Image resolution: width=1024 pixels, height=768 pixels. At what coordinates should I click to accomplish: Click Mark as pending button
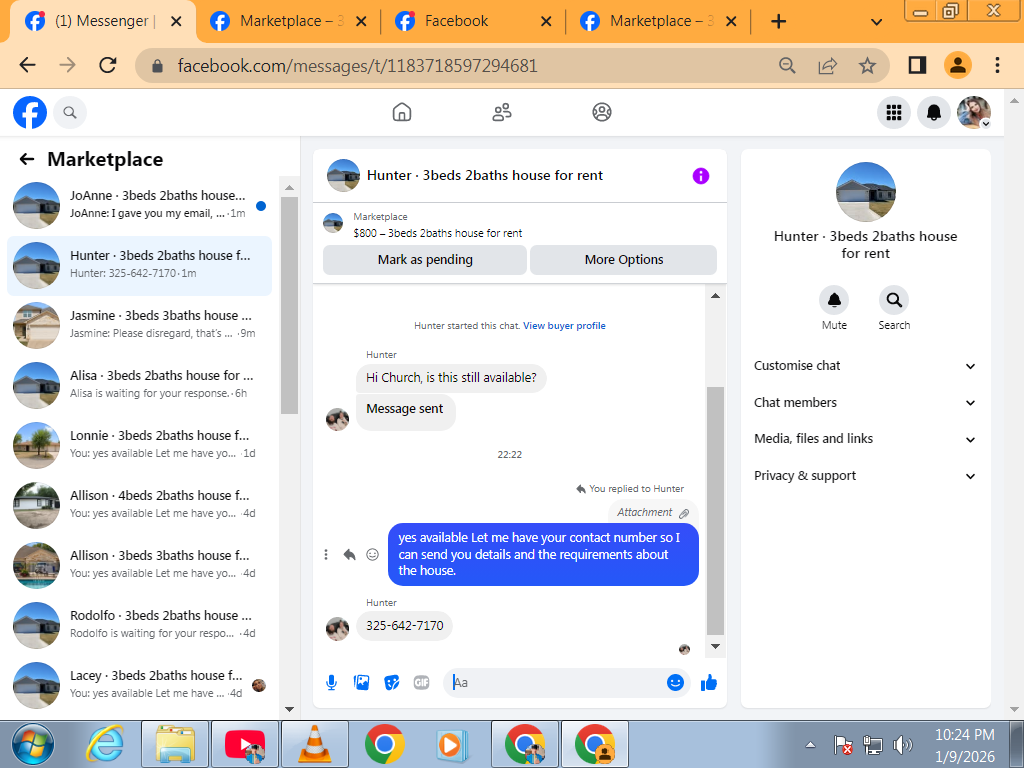tap(424, 260)
